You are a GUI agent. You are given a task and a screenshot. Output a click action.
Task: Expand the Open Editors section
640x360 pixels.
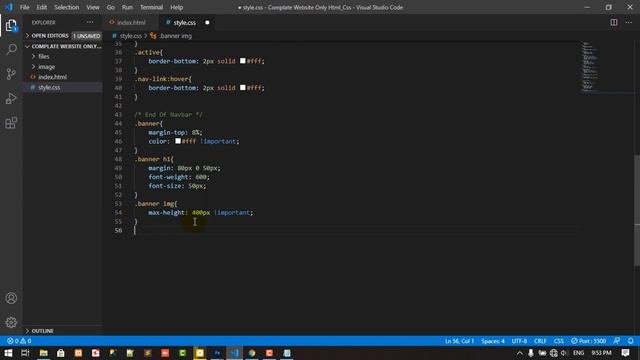point(62,36)
